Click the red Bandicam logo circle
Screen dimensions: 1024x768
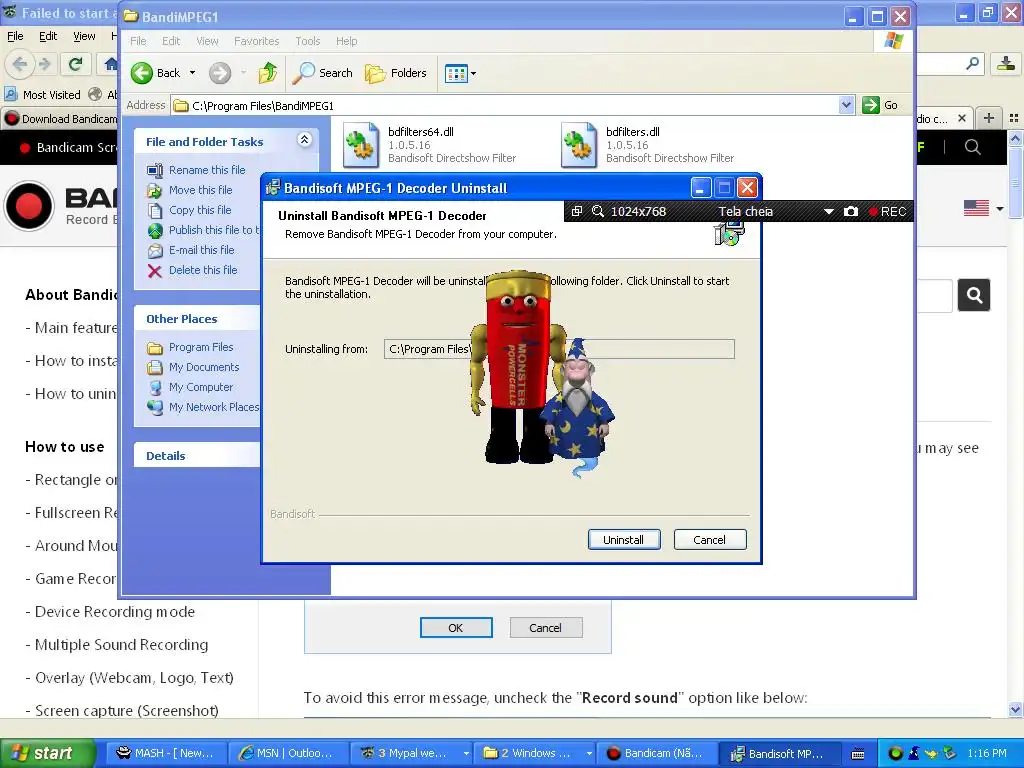coord(29,206)
